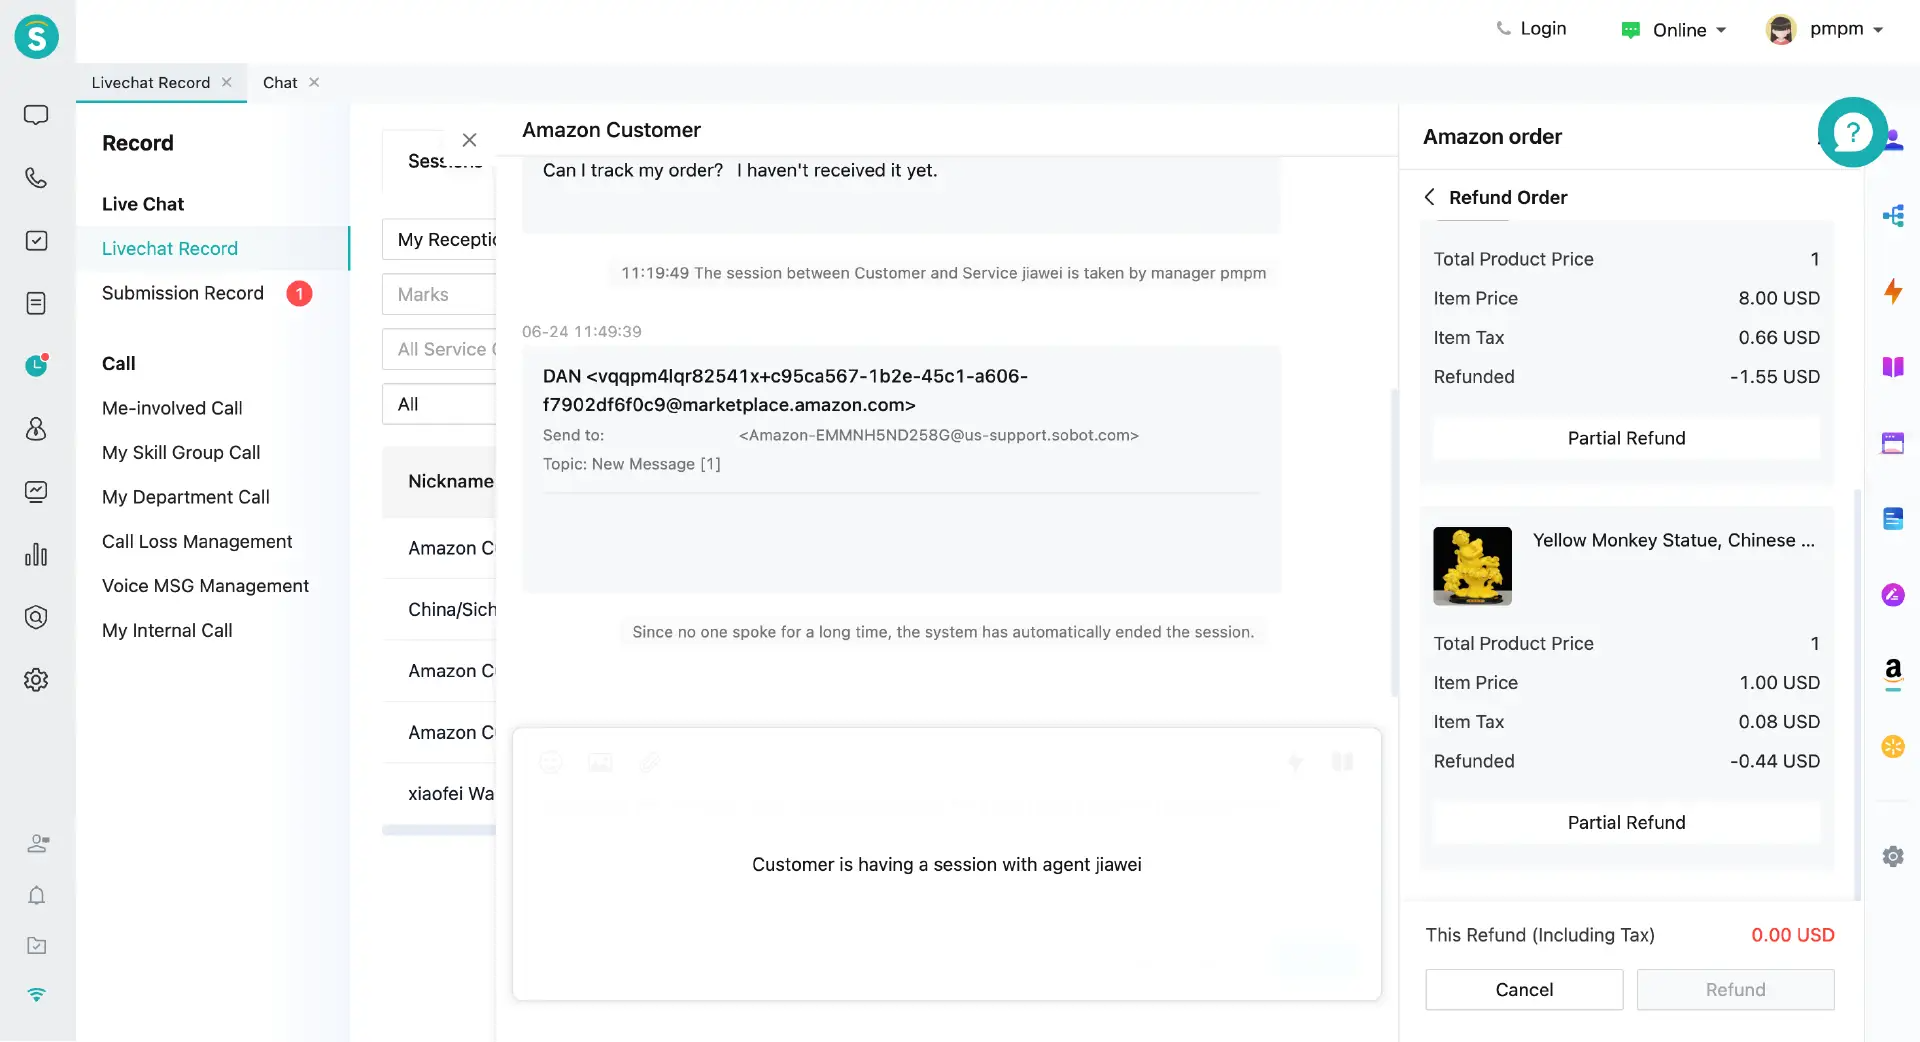Image resolution: width=1920 pixels, height=1042 pixels.
Task: Open the All filter dropdown
Action: (440, 404)
